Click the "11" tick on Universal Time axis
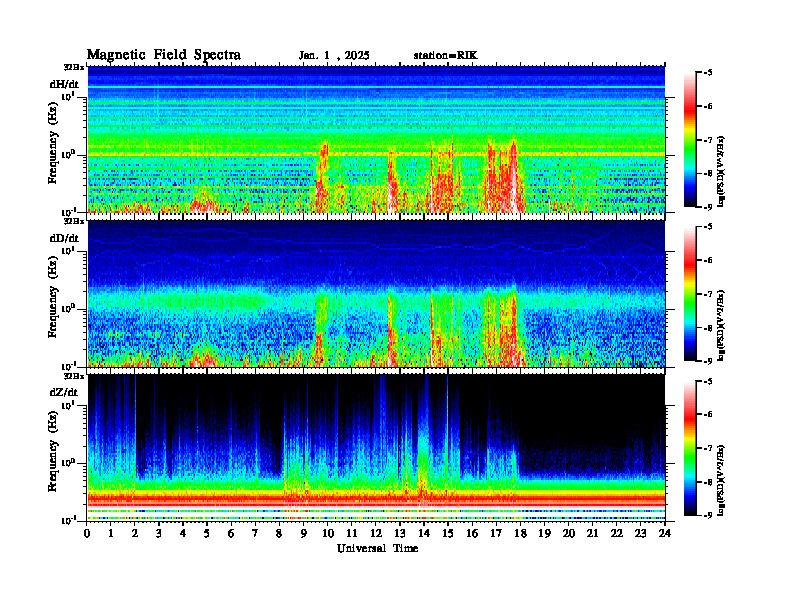This screenshot has height=612, width=792. click(352, 533)
